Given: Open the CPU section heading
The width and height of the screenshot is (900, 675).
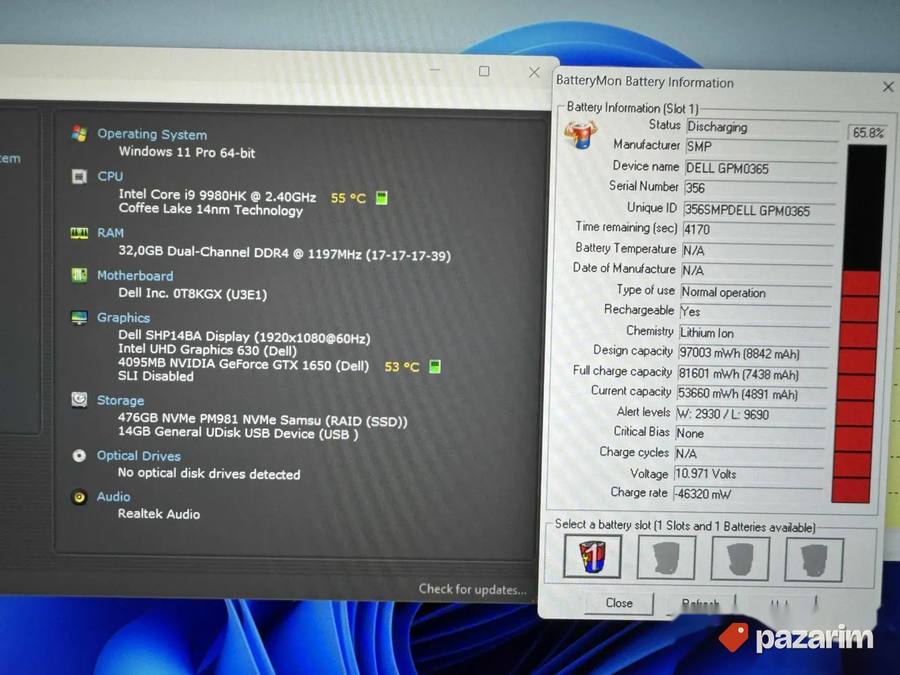Looking at the screenshot, I should [x=110, y=176].
